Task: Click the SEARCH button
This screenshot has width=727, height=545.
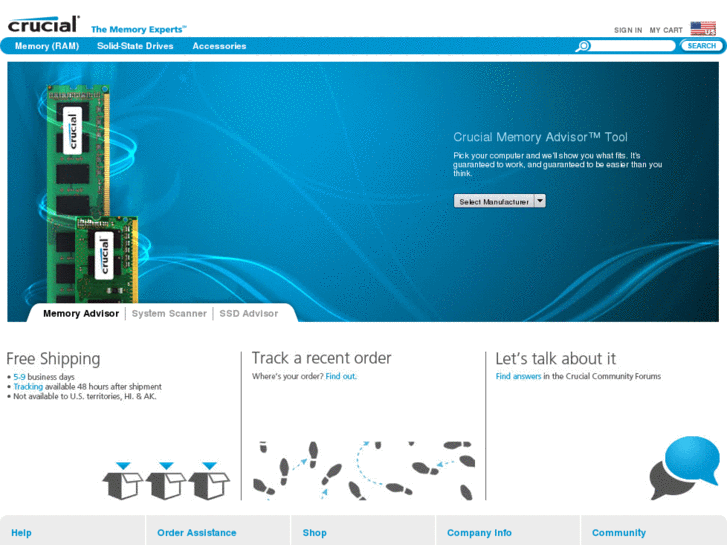Action: point(701,45)
